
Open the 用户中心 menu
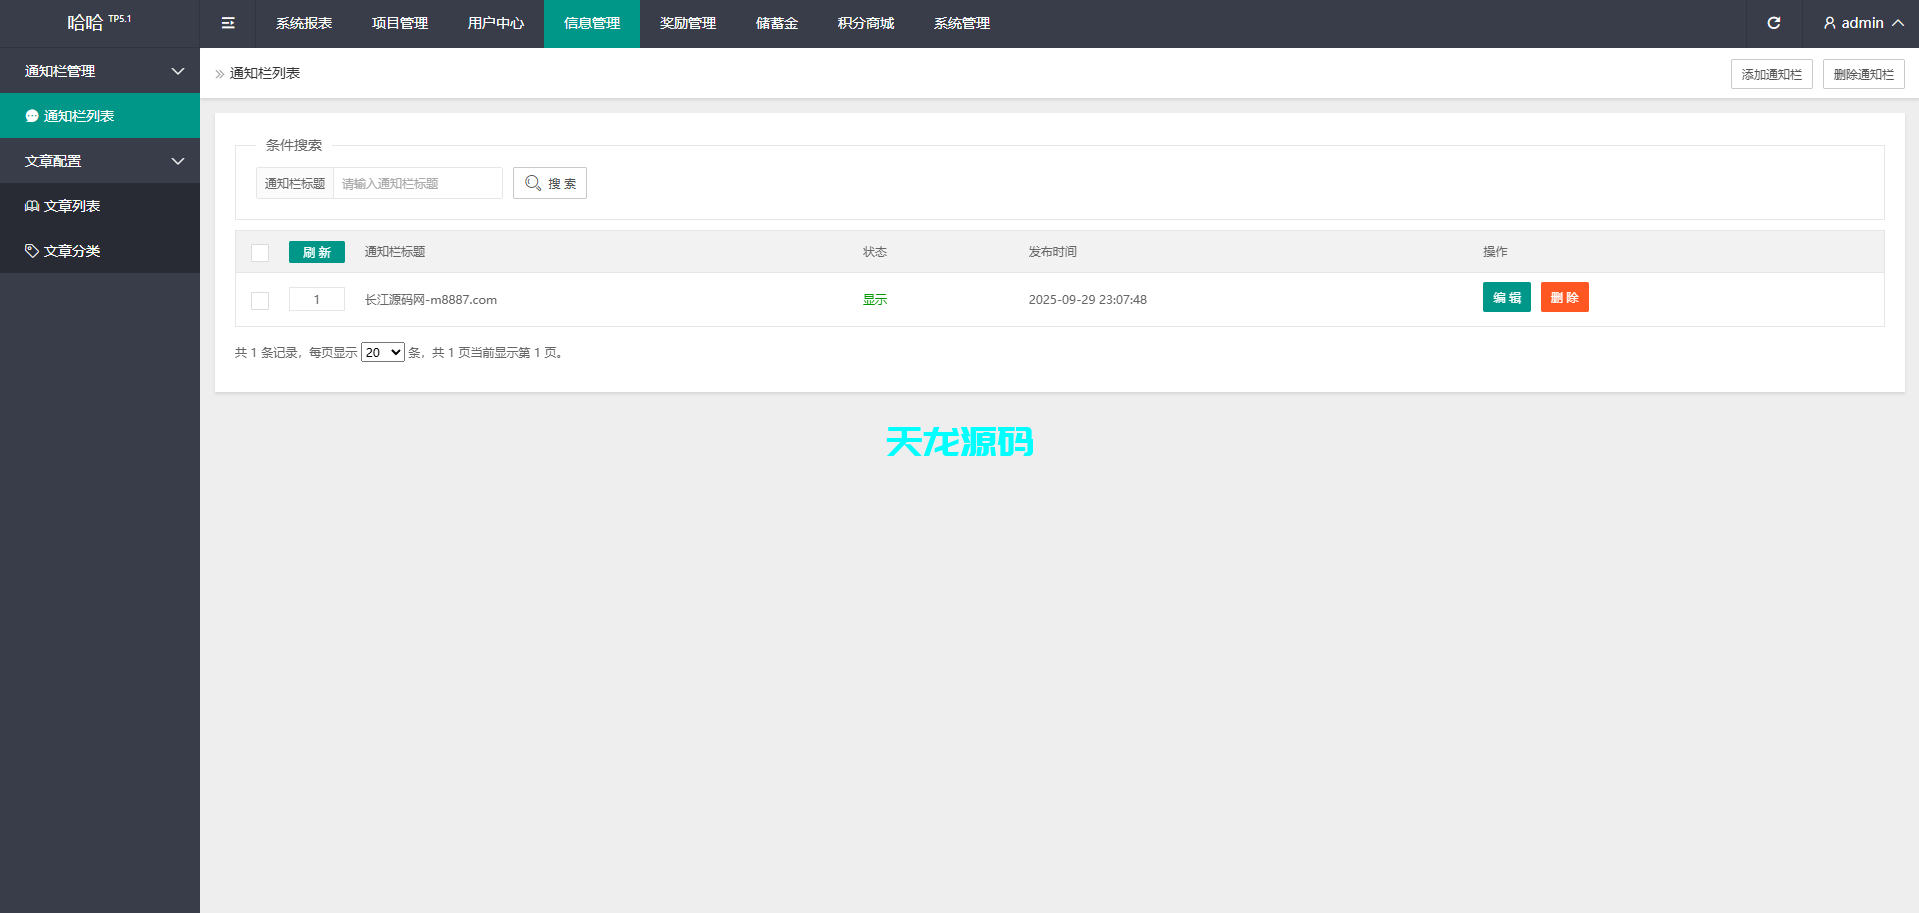click(495, 23)
